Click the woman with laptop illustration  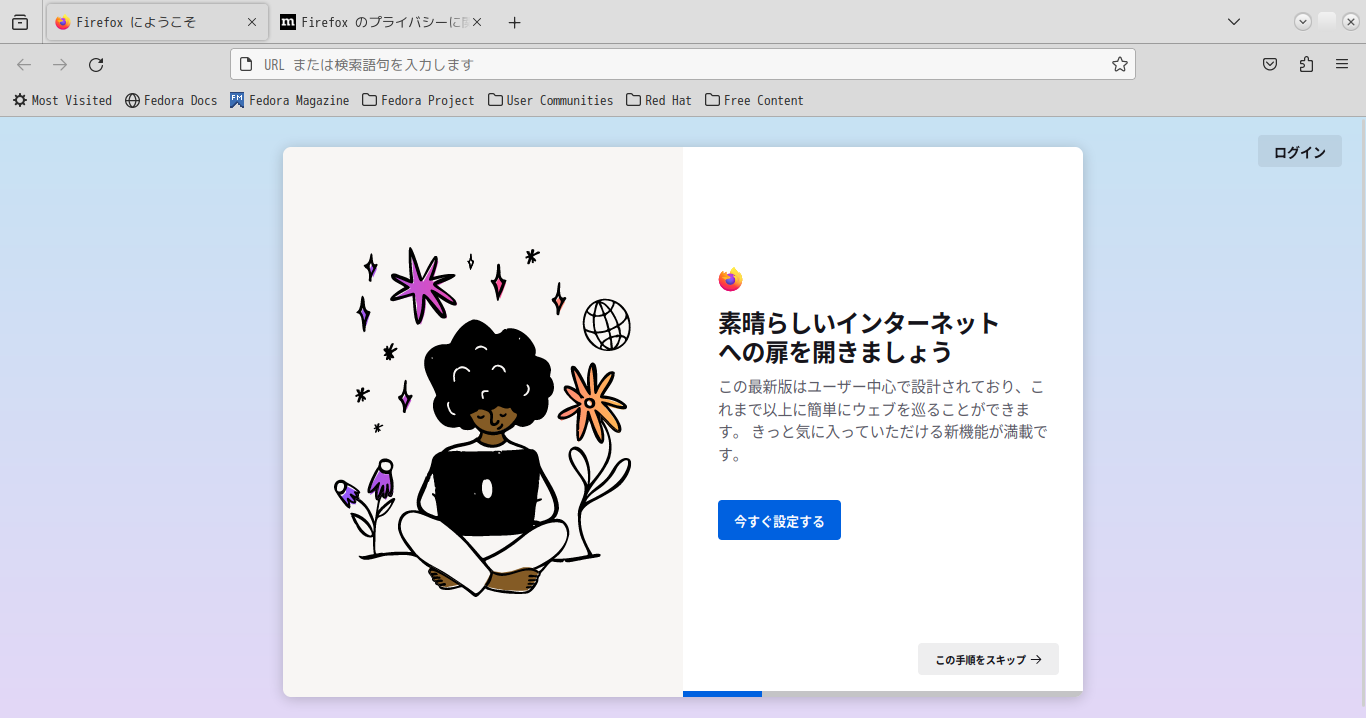point(483,422)
